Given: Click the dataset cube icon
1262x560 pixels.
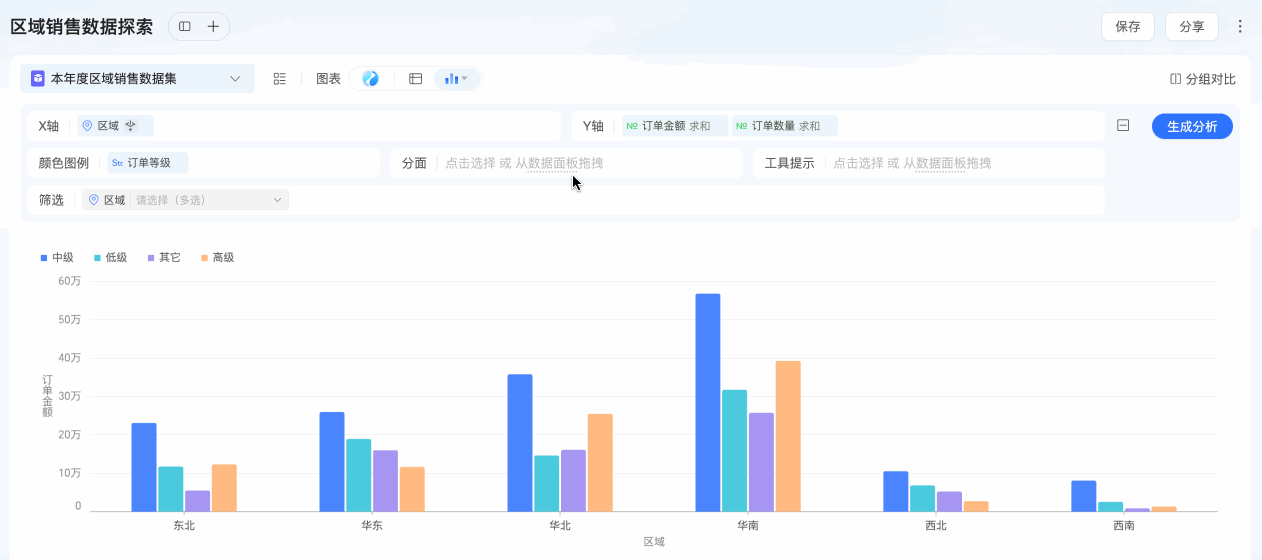Looking at the screenshot, I should tap(38, 79).
